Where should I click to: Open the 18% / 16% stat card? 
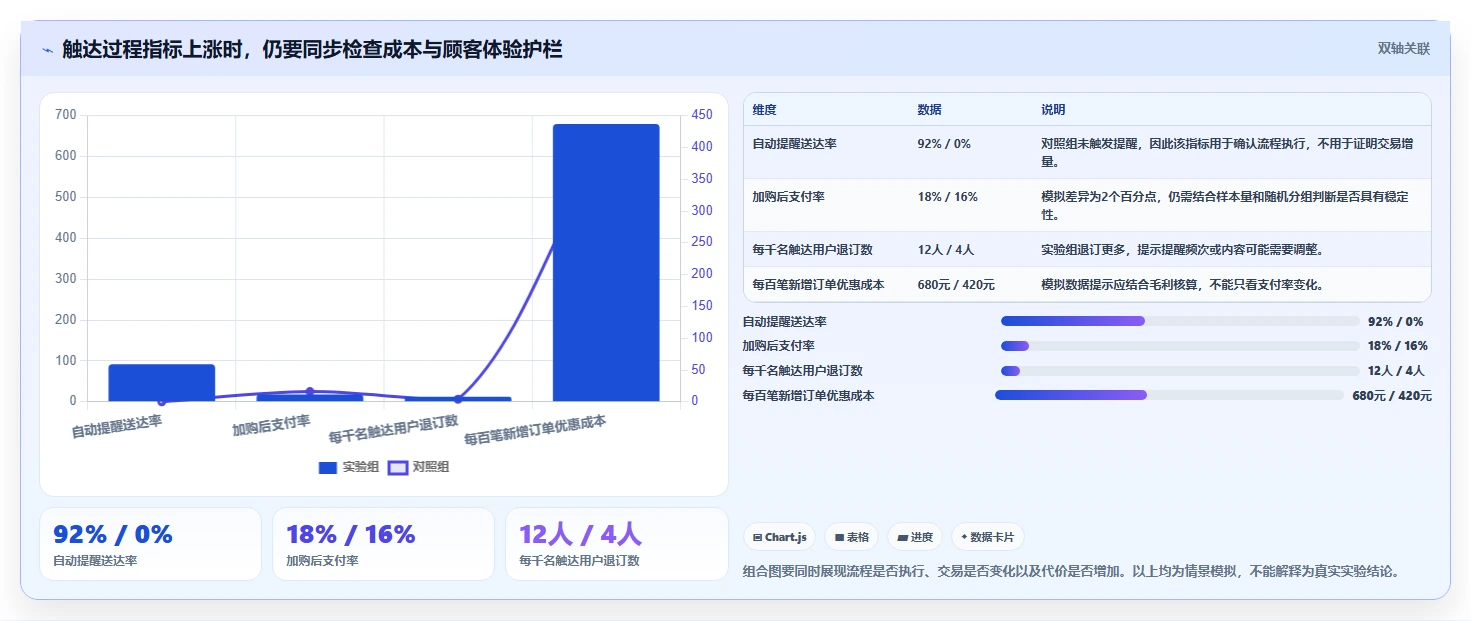[383, 544]
